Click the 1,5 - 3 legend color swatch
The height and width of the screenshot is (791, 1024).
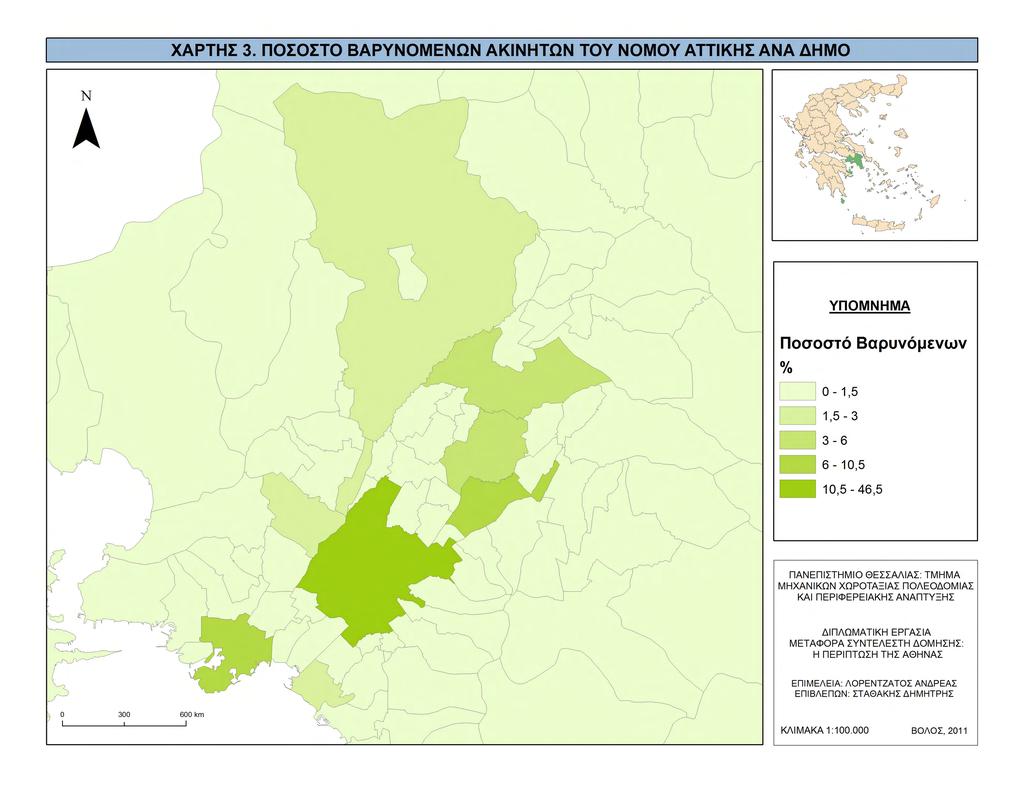[797, 416]
